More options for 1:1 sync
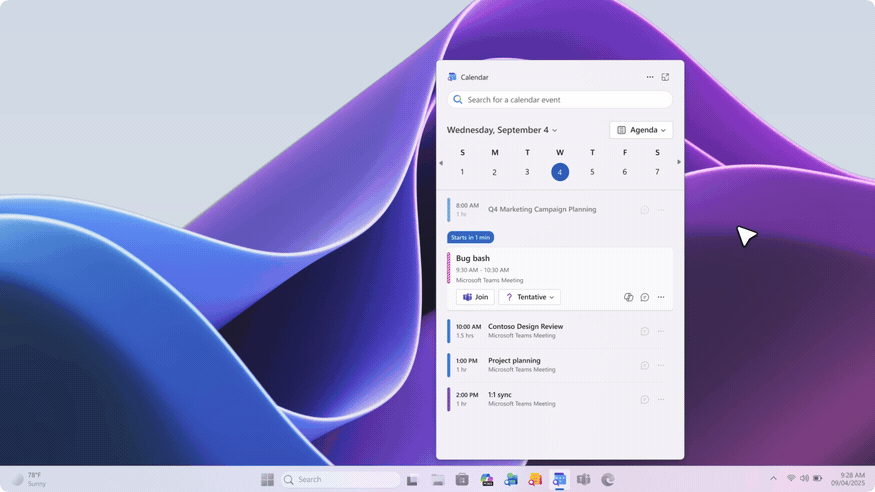Image resolution: width=875 pixels, height=492 pixels. click(661, 399)
